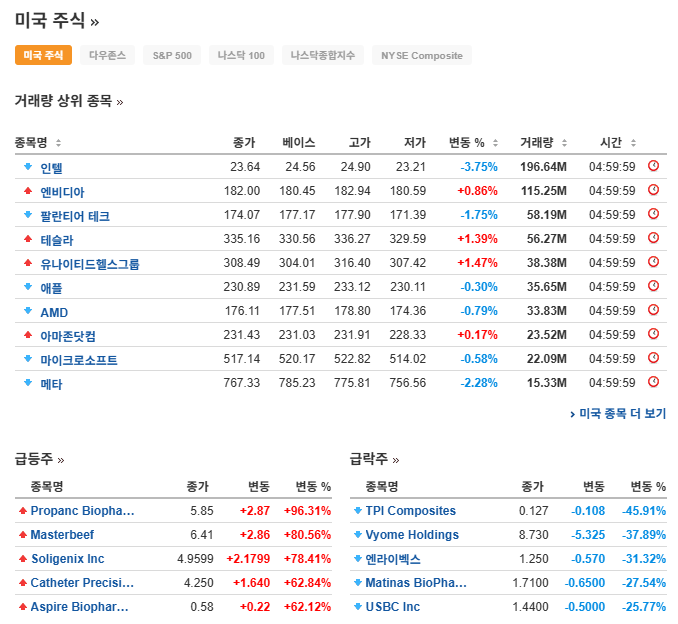Open the Vyome Holdings loser link
678x624 pixels.
tap(412, 535)
